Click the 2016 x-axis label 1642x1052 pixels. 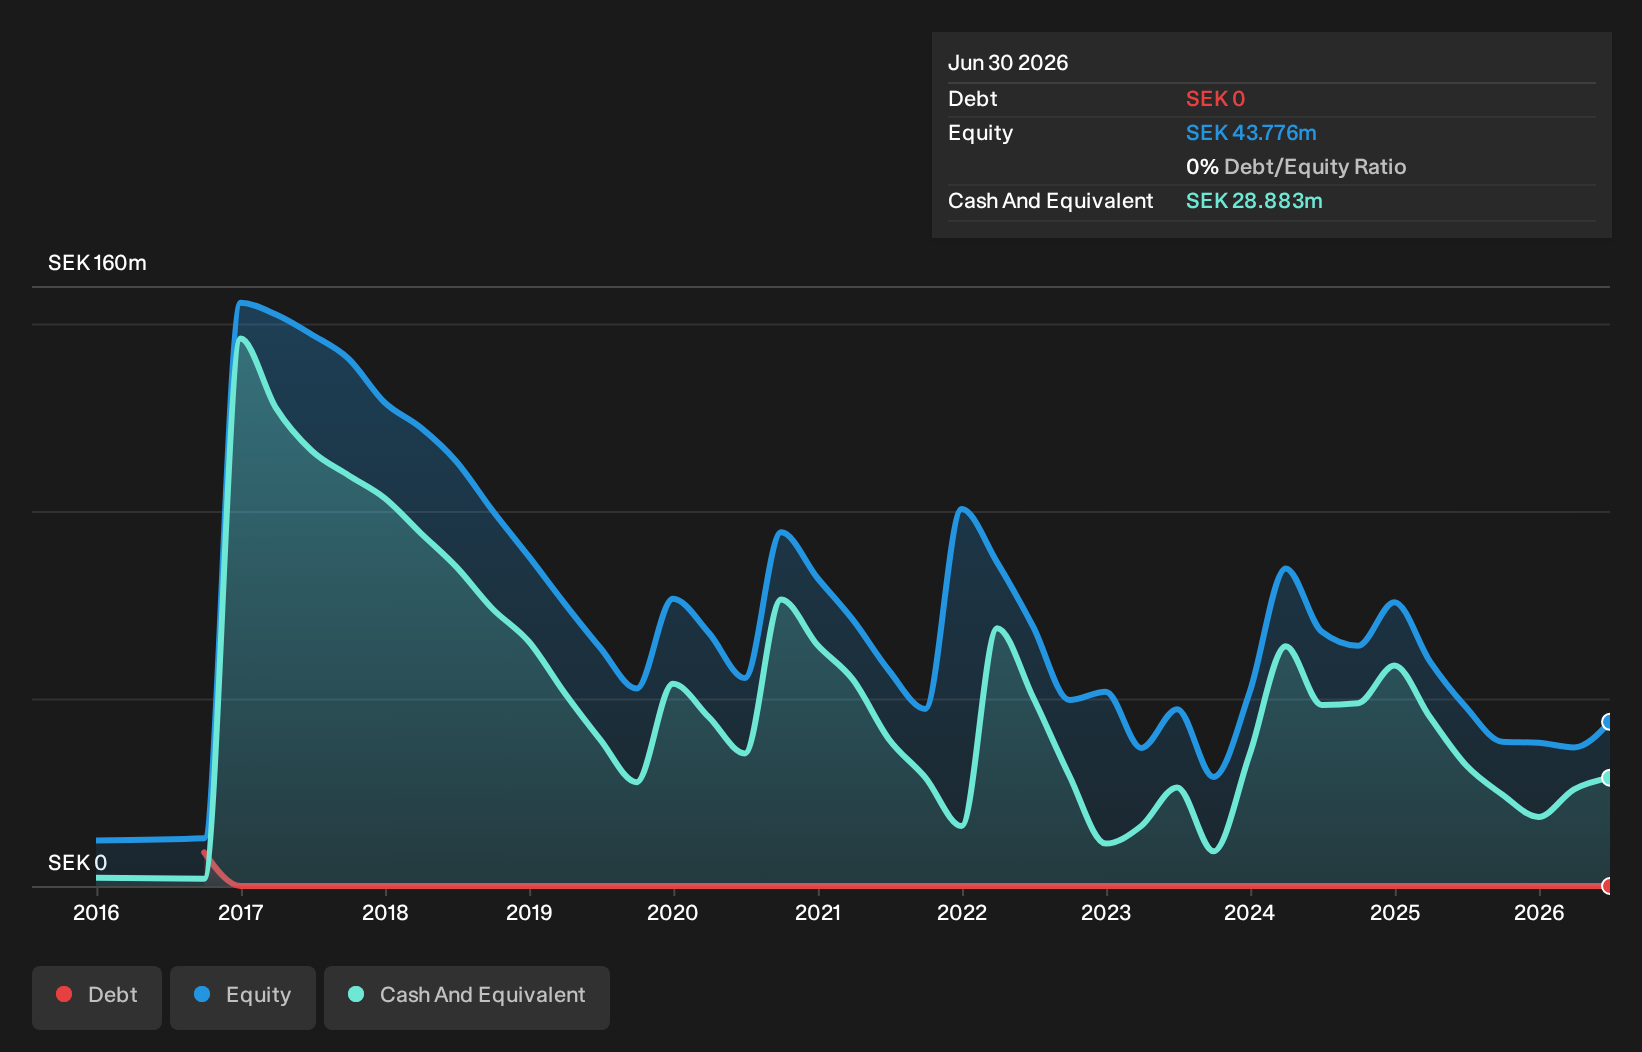pyautogui.click(x=96, y=912)
